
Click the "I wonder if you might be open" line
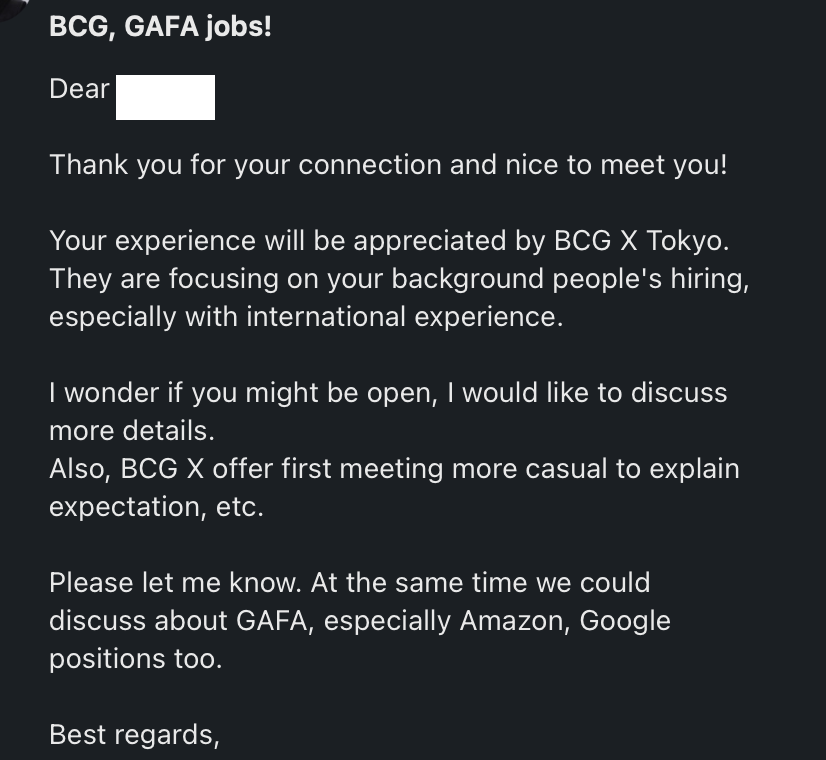click(x=388, y=392)
